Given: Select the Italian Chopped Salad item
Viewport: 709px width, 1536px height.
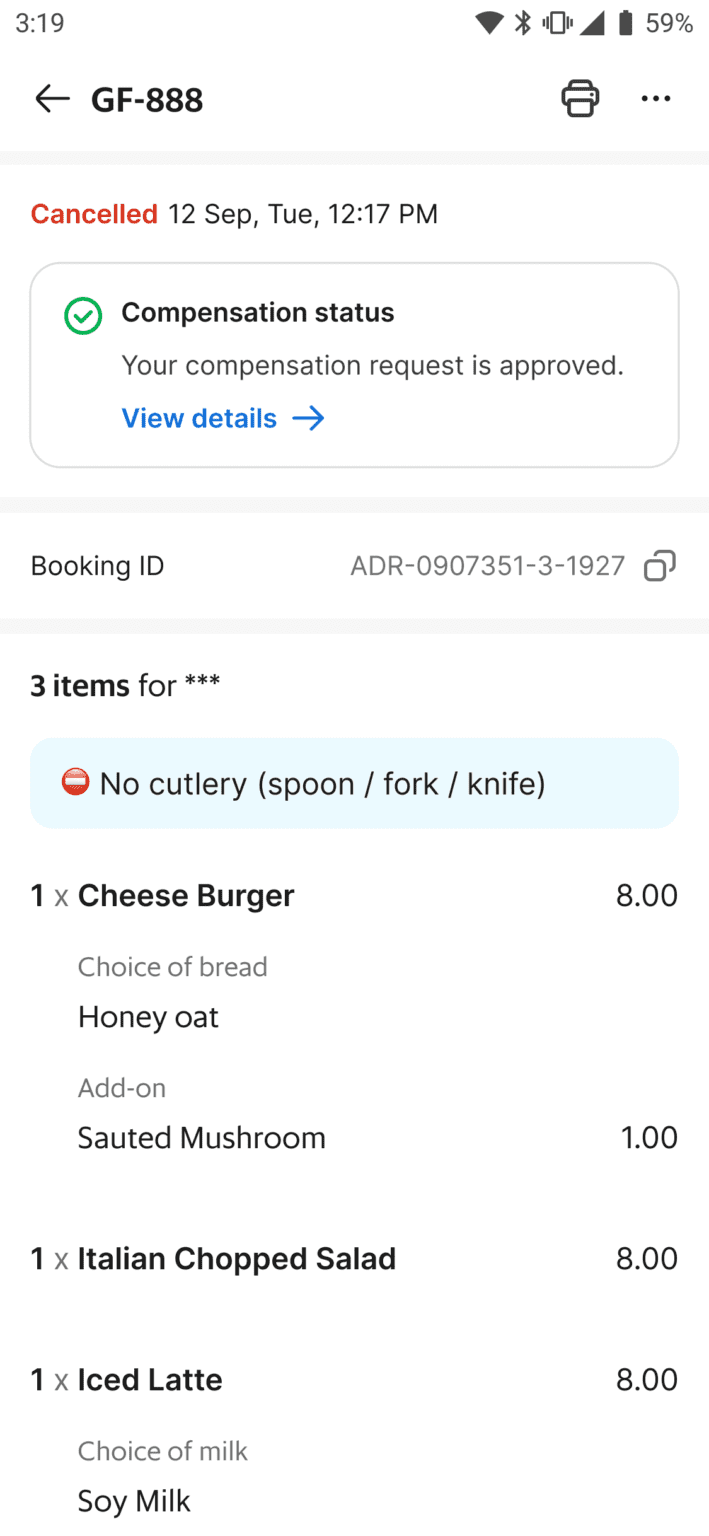Looking at the screenshot, I should [x=237, y=1258].
